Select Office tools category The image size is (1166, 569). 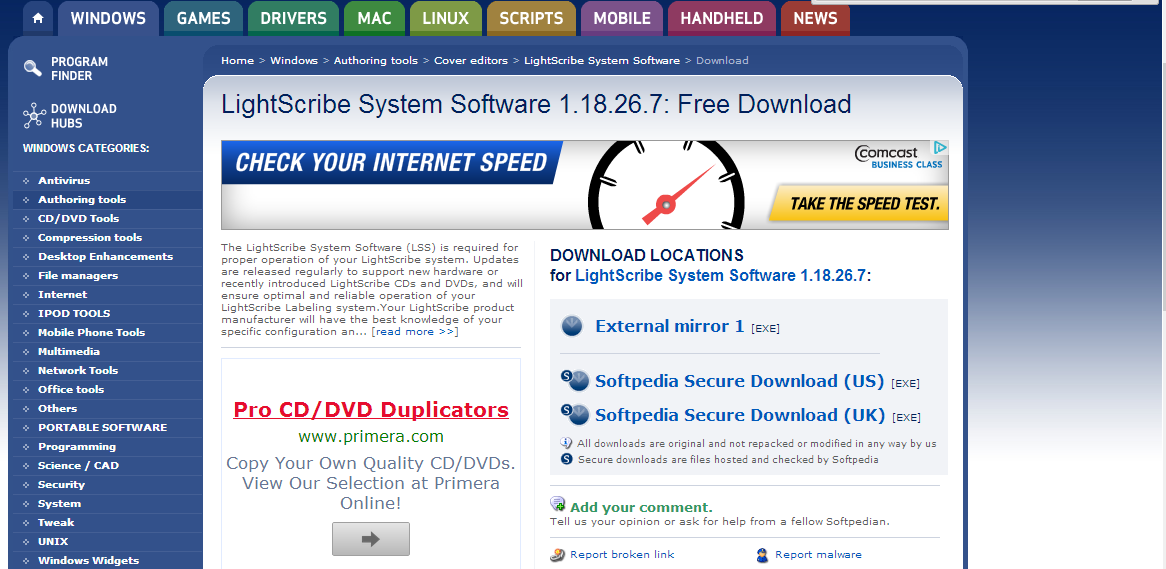71,389
